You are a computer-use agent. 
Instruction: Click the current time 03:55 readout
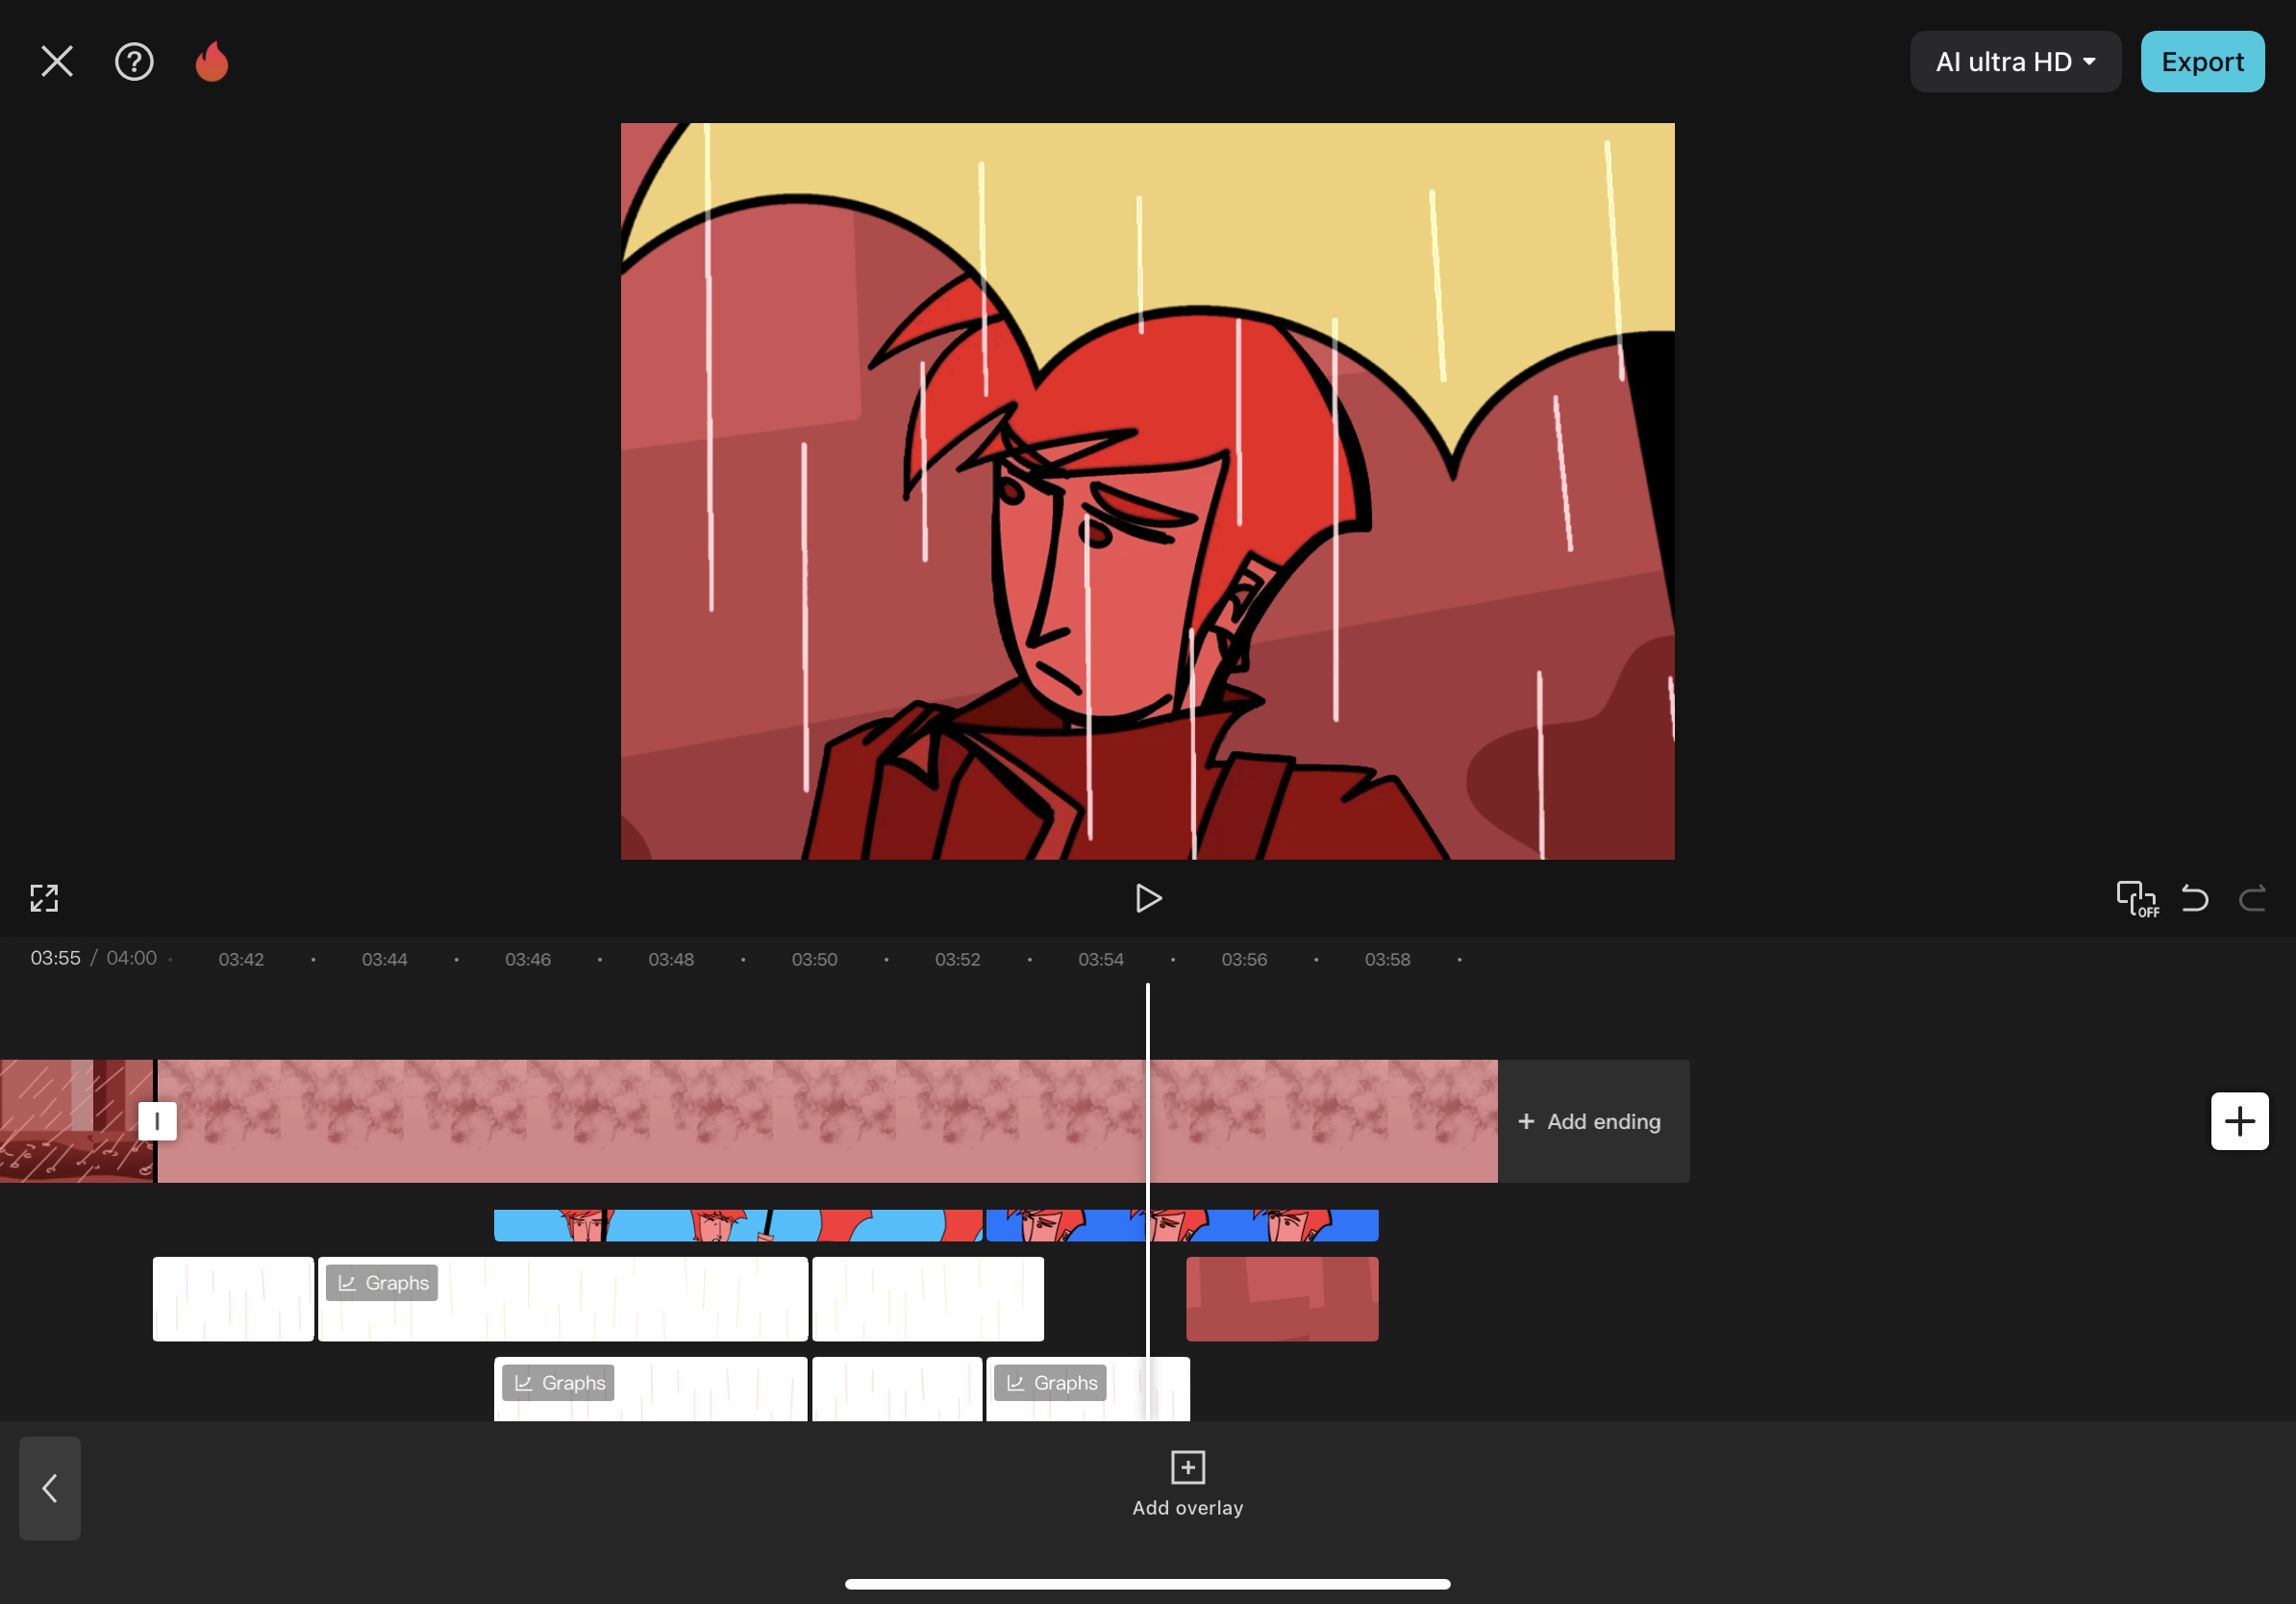coord(55,958)
